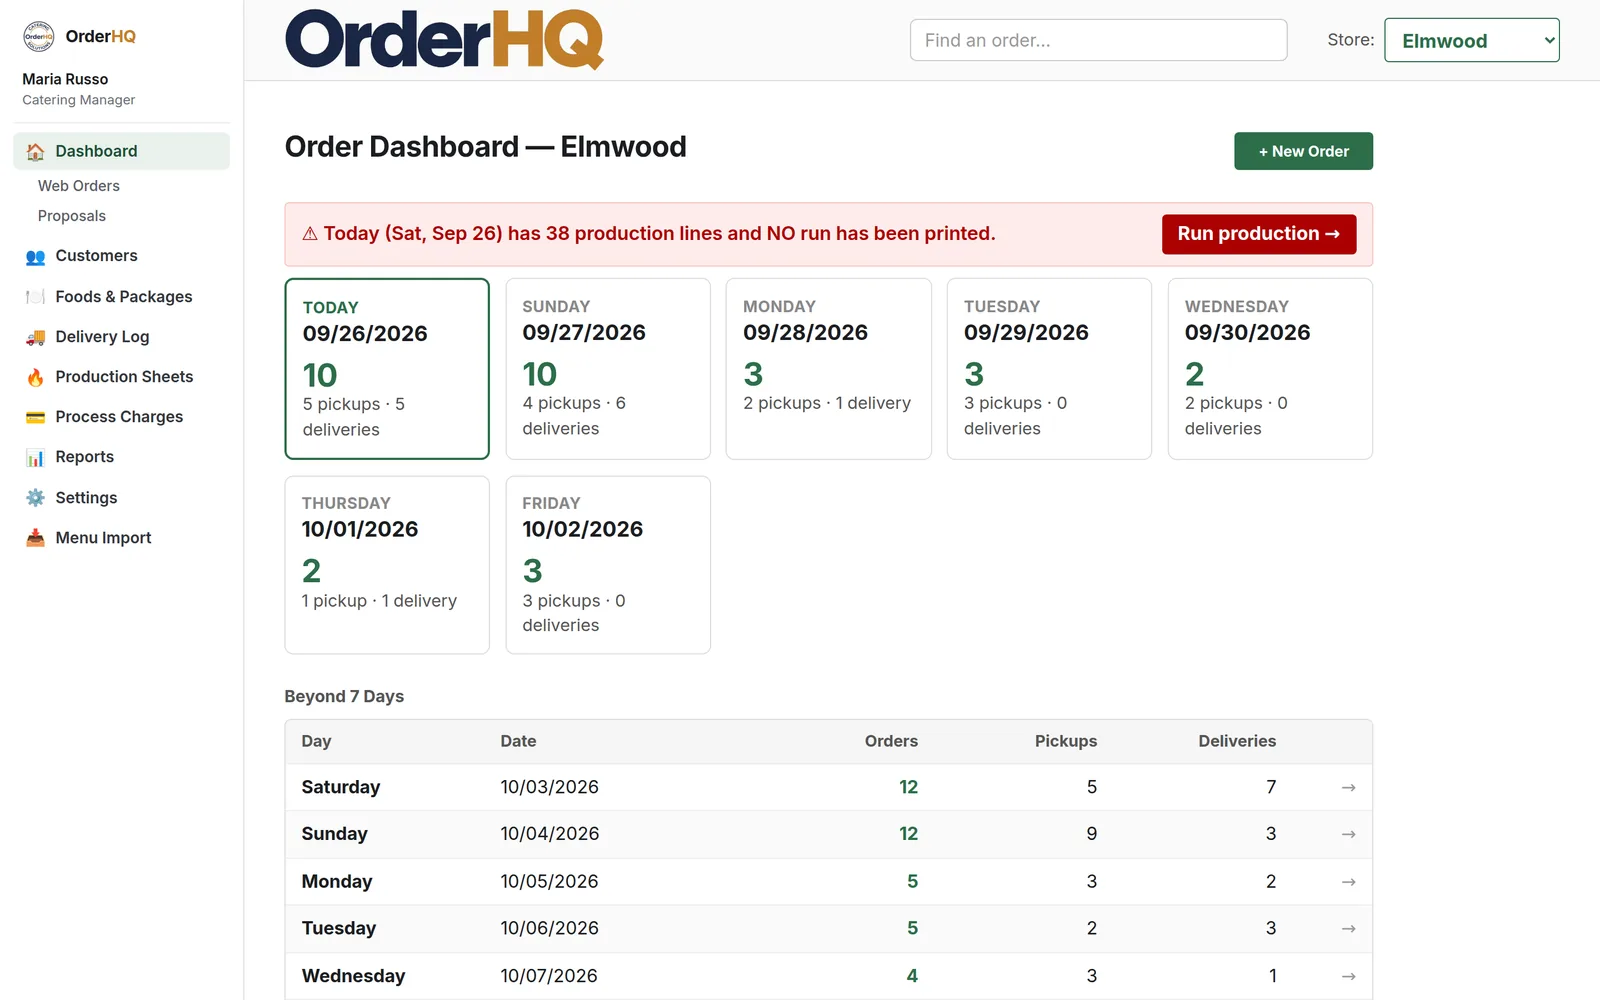This screenshot has height=1000, width=1600.
Task: Click the Run production button
Action: point(1259,234)
